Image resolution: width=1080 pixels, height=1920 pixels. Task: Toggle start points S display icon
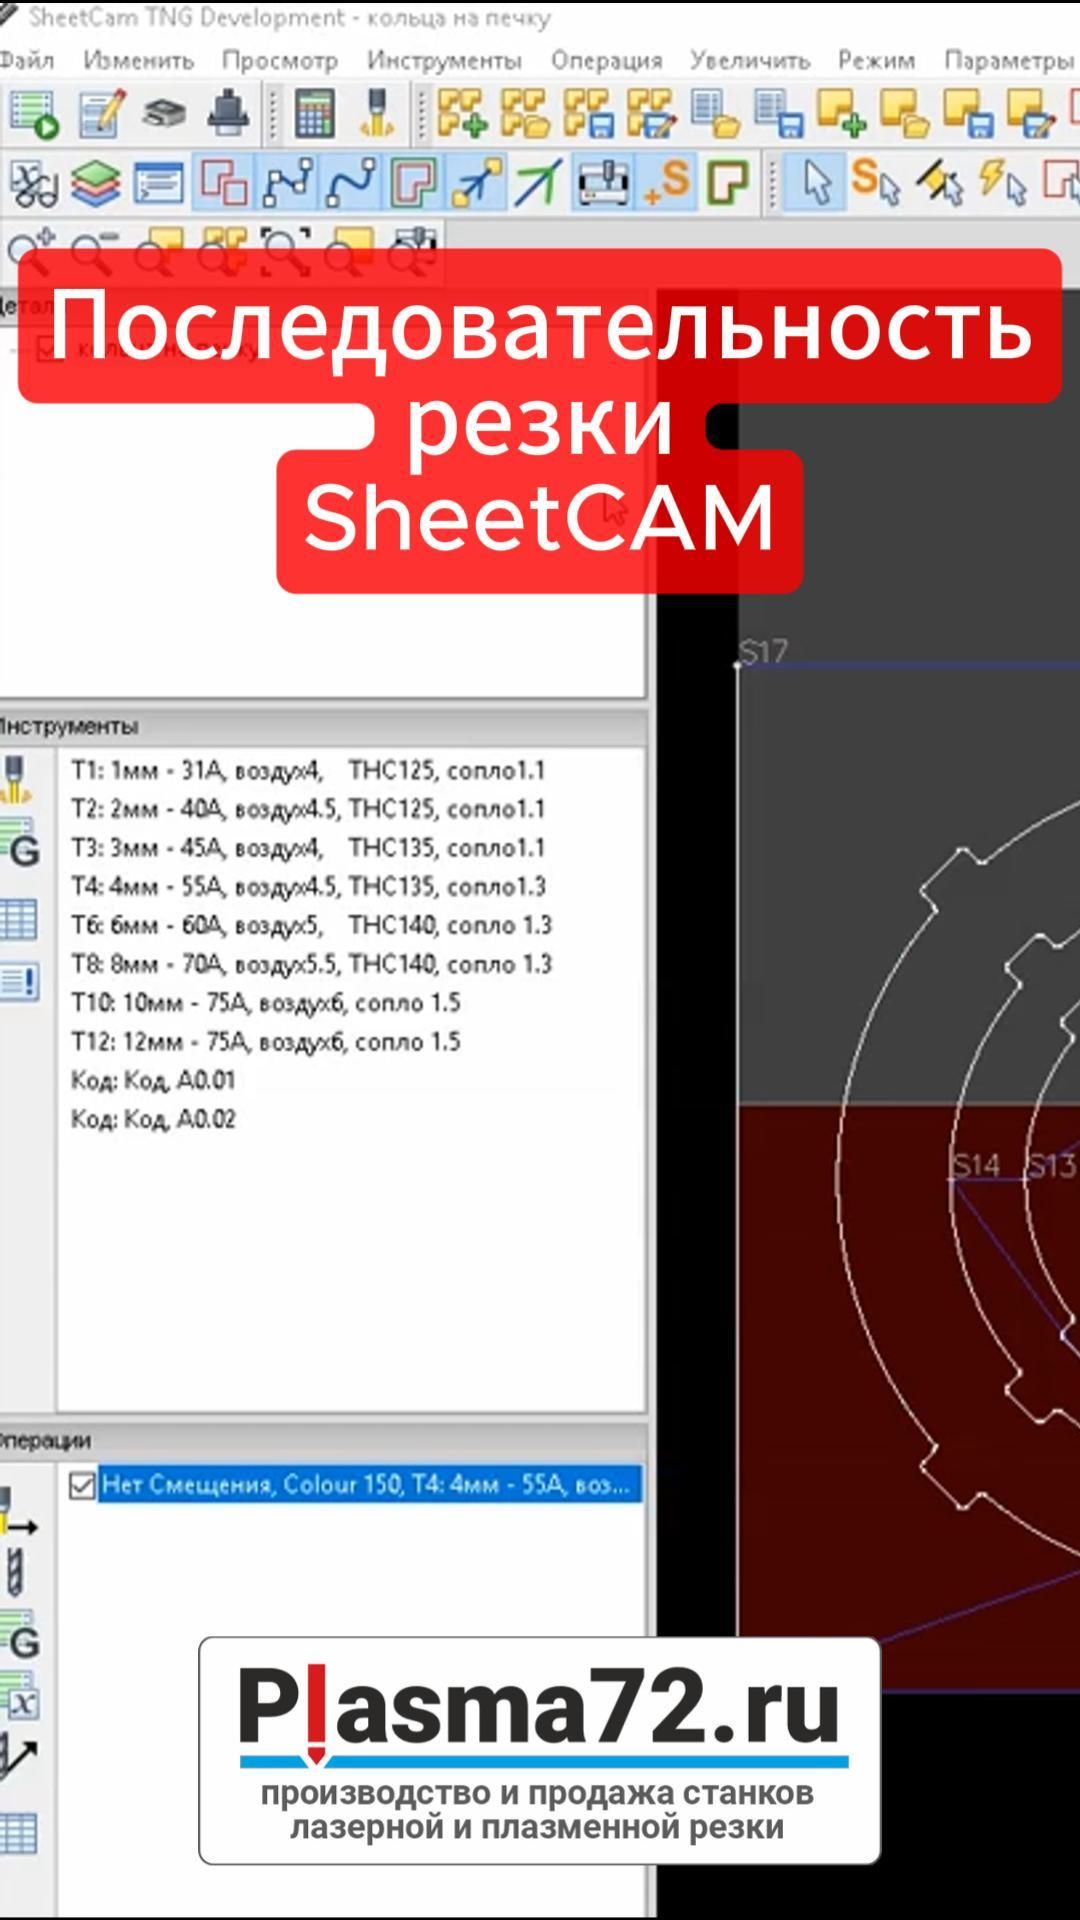click(667, 183)
